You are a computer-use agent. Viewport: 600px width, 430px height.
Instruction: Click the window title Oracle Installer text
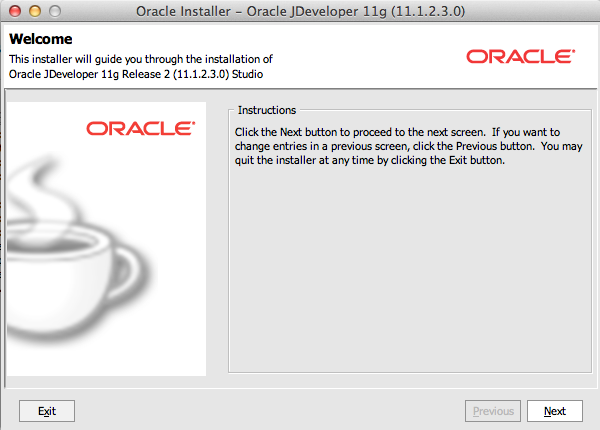point(300,11)
